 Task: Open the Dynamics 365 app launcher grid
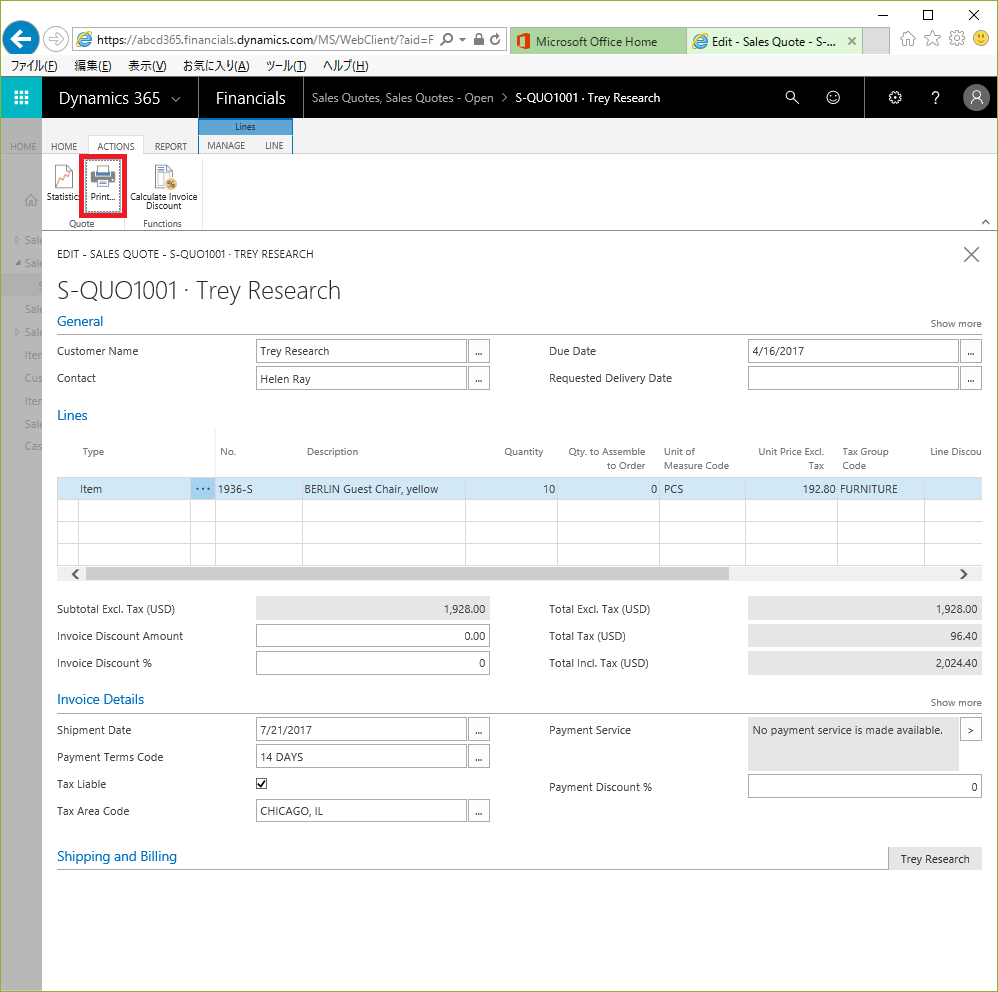tap(21, 98)
